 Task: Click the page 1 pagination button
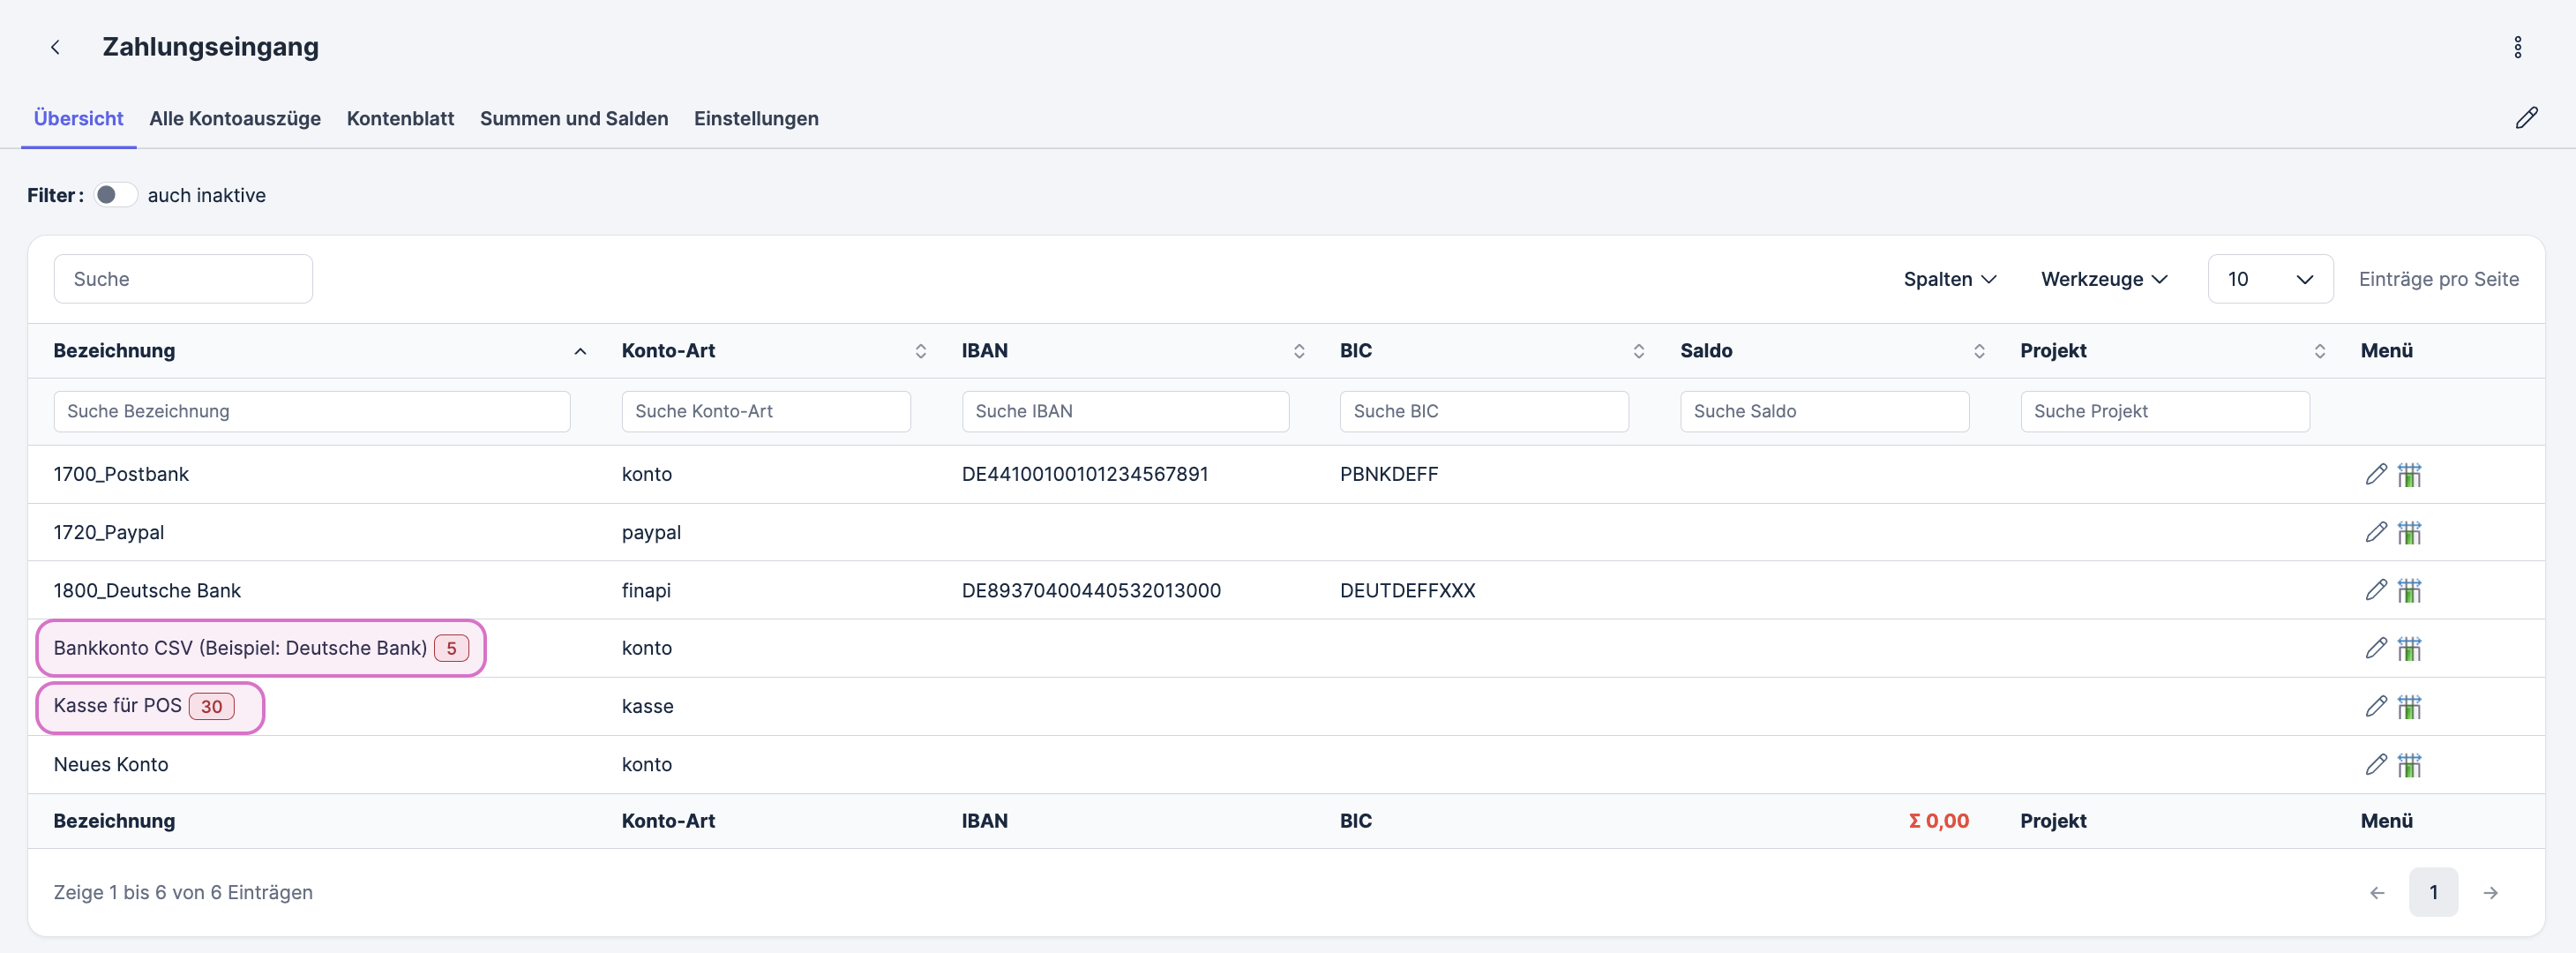(2432, 892)
